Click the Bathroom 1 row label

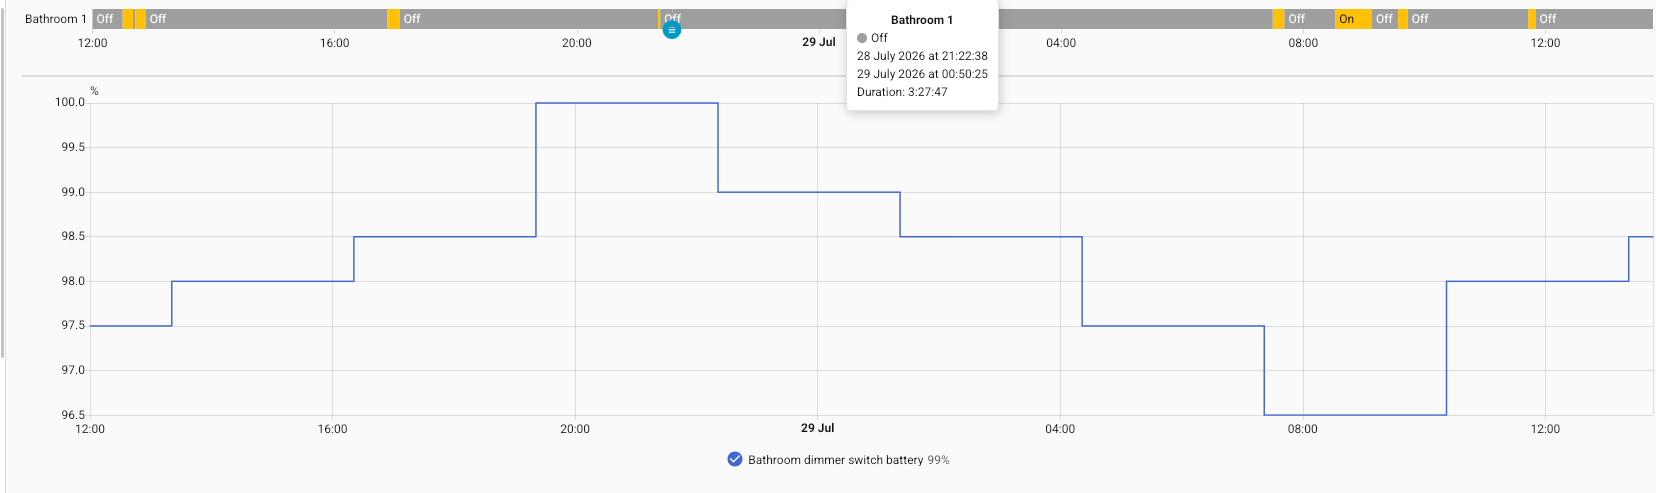coord(55,19)
